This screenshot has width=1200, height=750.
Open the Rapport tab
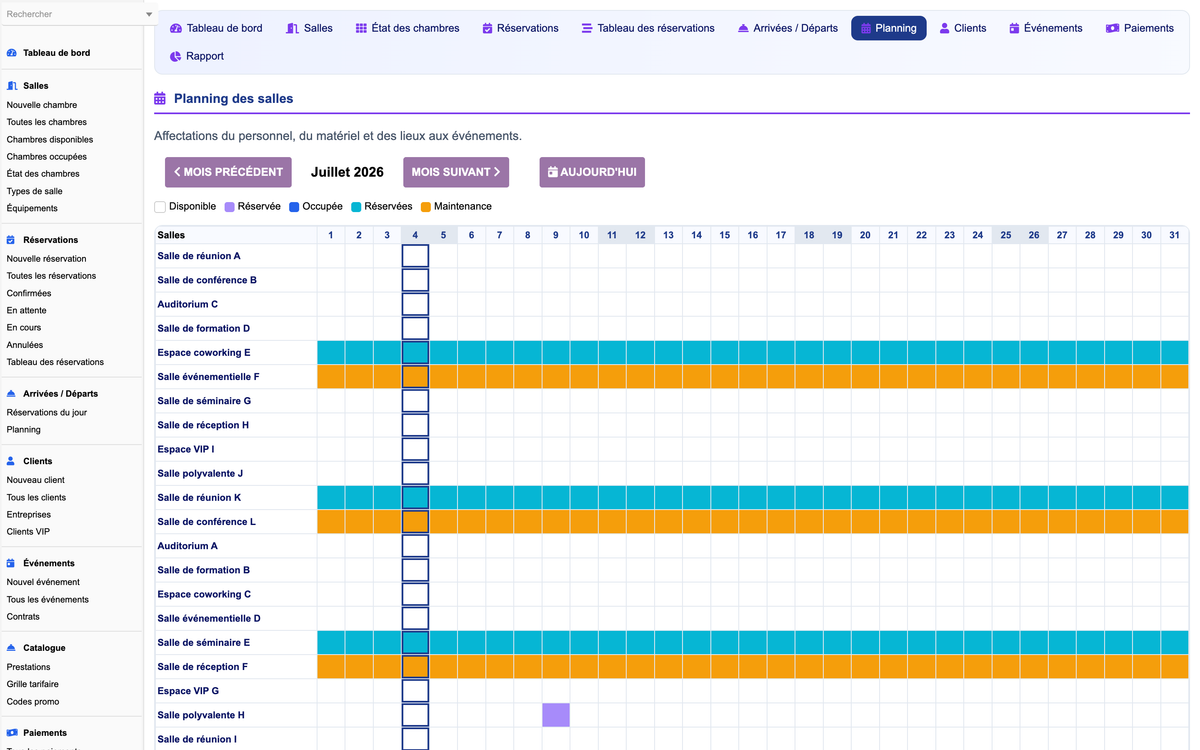pyautogui.click(x=197, y=56)
